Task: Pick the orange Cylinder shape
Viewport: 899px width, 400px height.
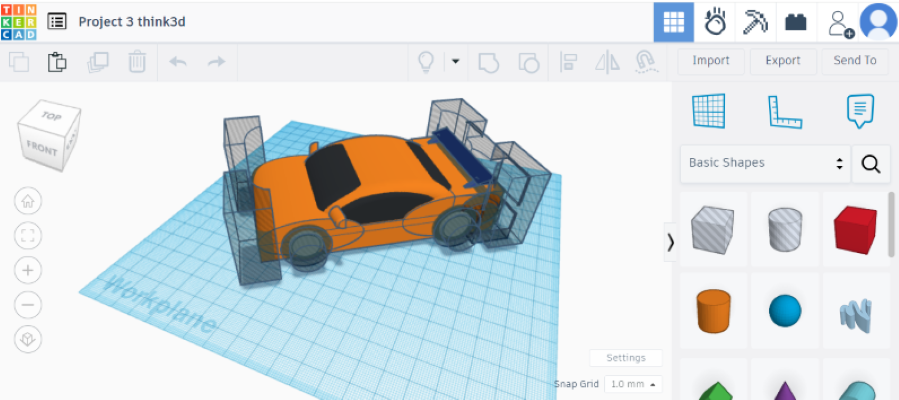Action: pyautogui.click(x=713, y=311)
